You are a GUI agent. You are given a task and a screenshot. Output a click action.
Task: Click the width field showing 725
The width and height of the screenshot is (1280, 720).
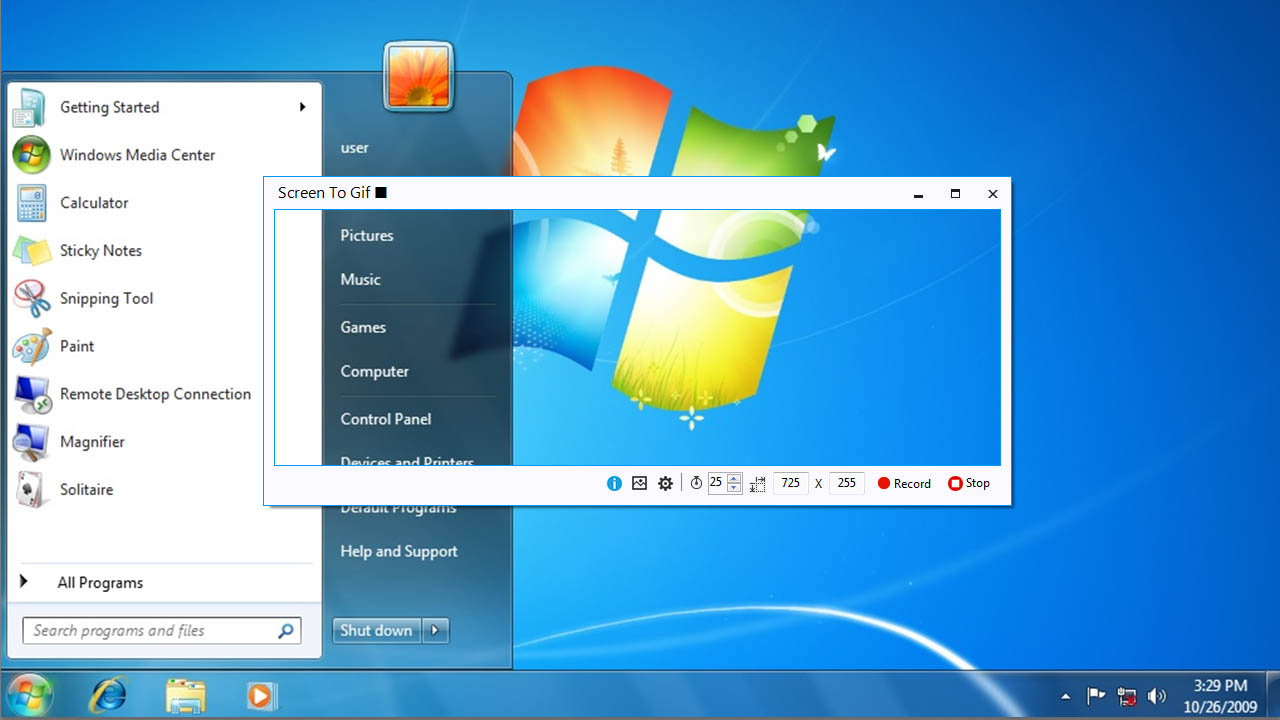(x=790, y=483)
